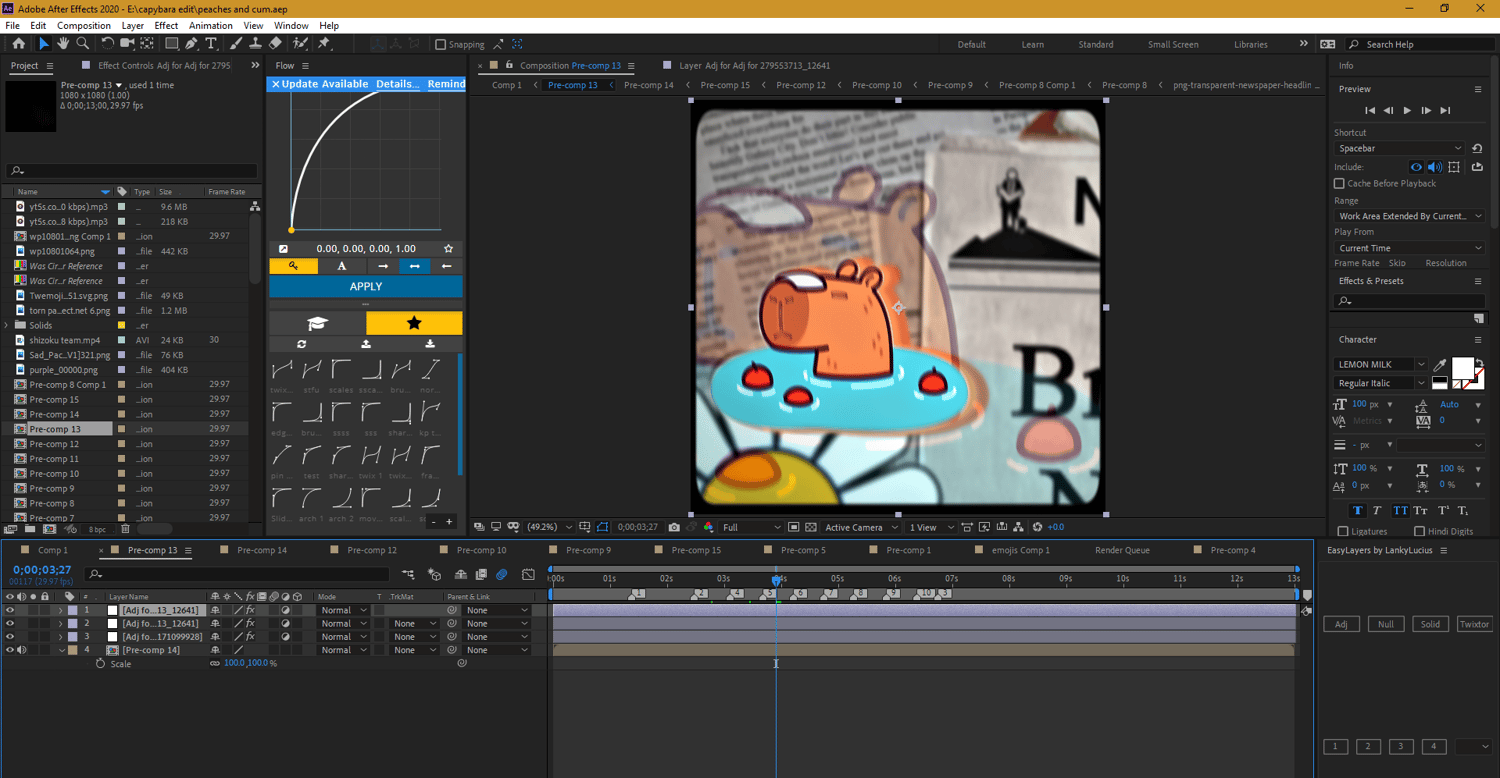Screen dimensions: 1500x778
Task: Click the Play button in Preview panel
Action: pos(1407,110)
